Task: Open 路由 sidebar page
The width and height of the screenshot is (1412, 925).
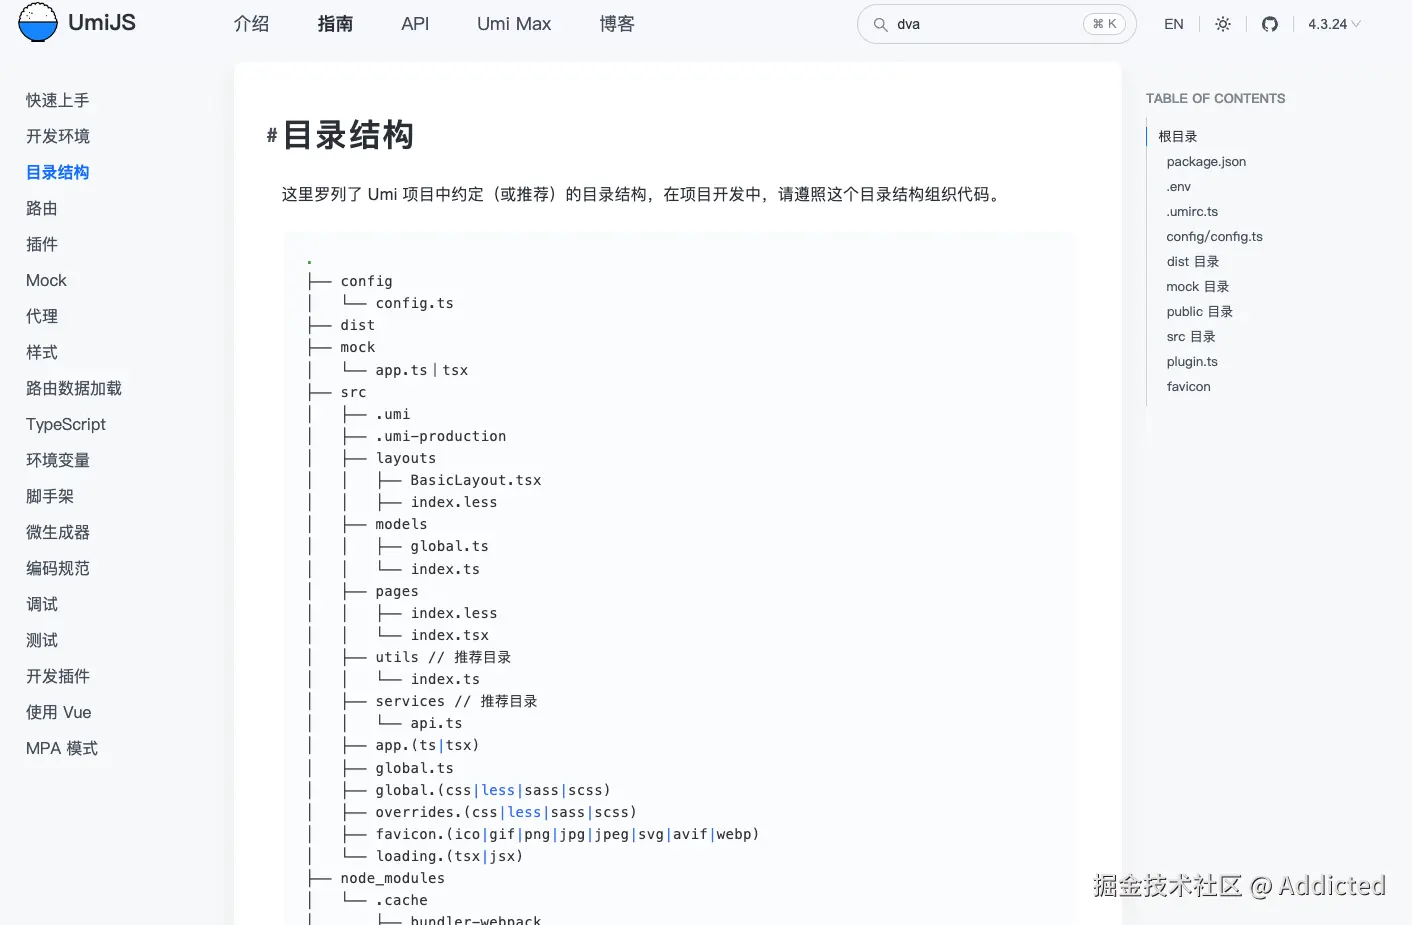Action: [42, 208]
